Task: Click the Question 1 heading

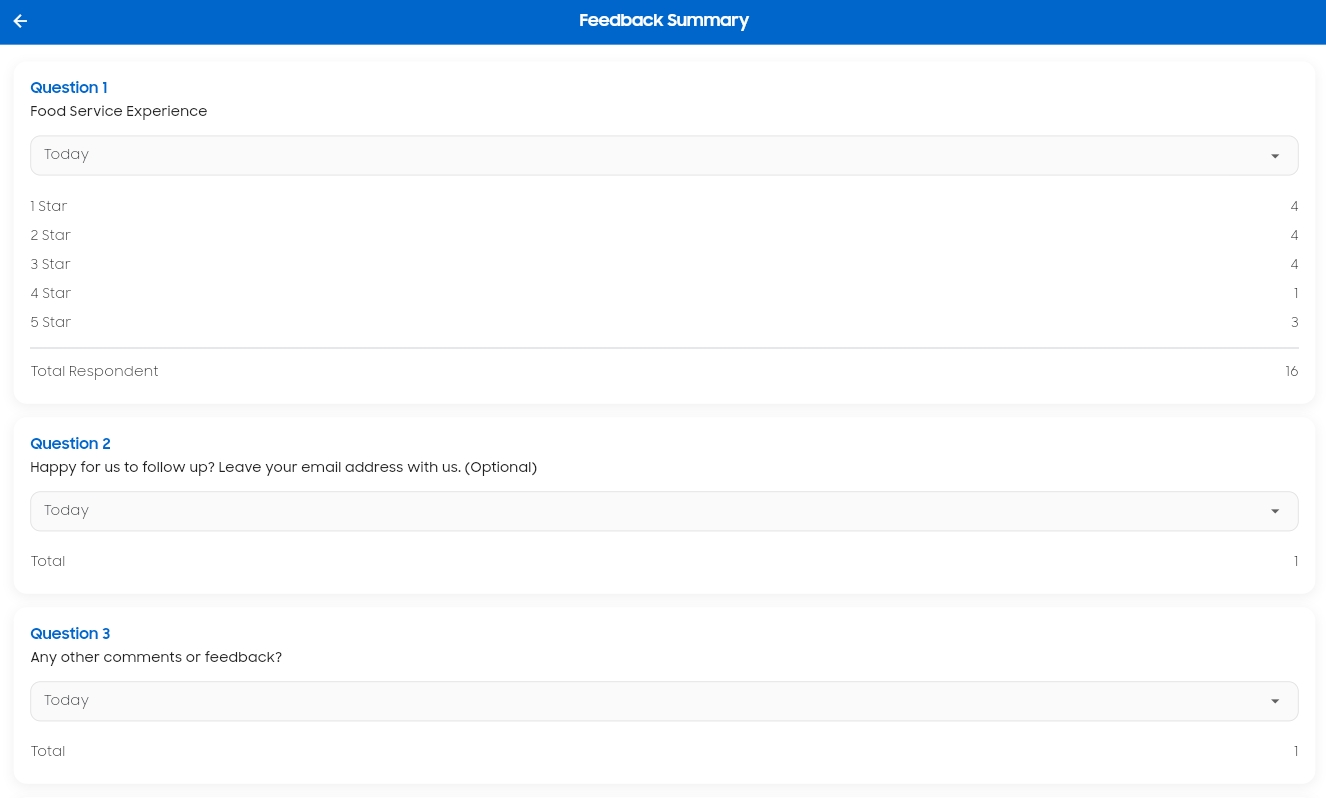Action: (69, 88)
